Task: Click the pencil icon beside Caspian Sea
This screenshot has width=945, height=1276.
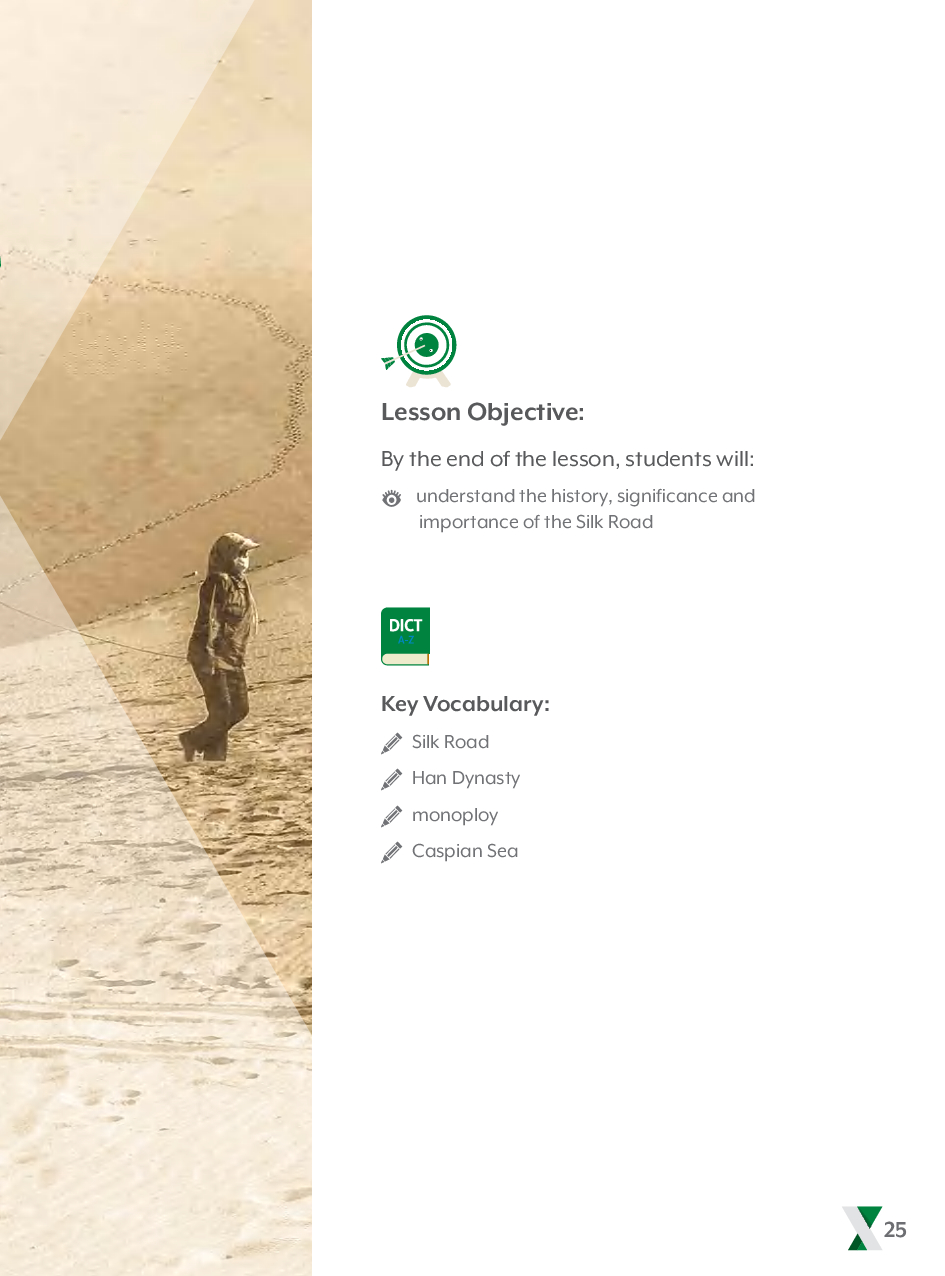Action: coord(392,852)
